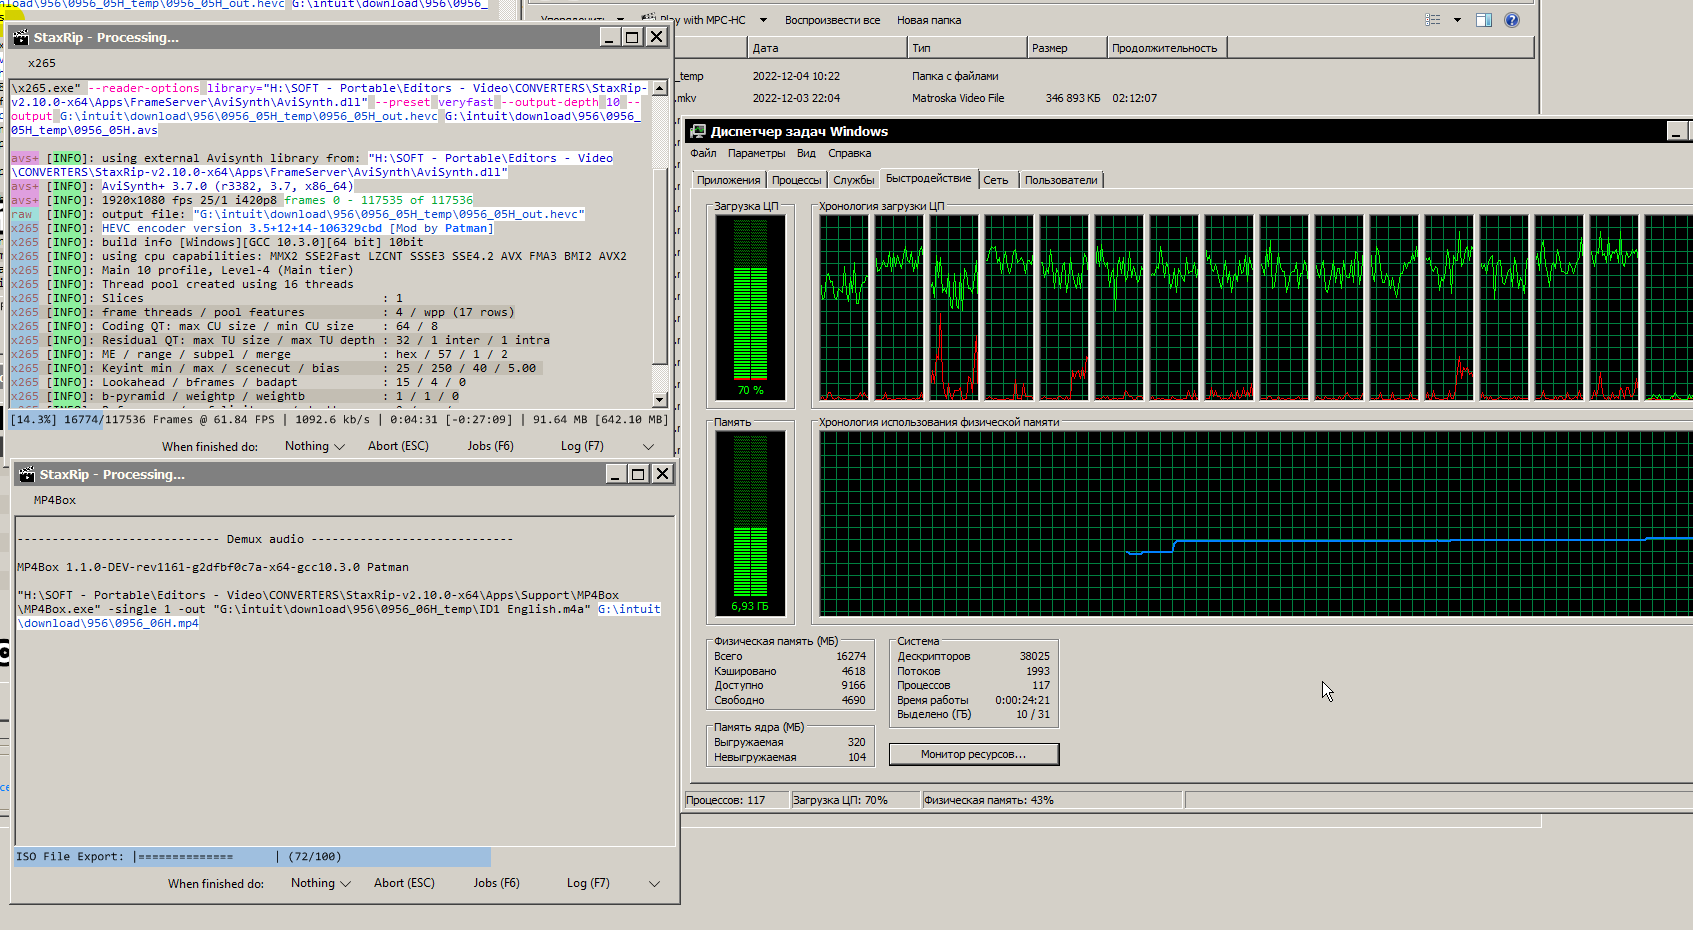The height and width of the screenshot is (930, 1693).
Task: Open 'When finished do' Nothing dropdown in x265 window
Action: coord(314,446)
